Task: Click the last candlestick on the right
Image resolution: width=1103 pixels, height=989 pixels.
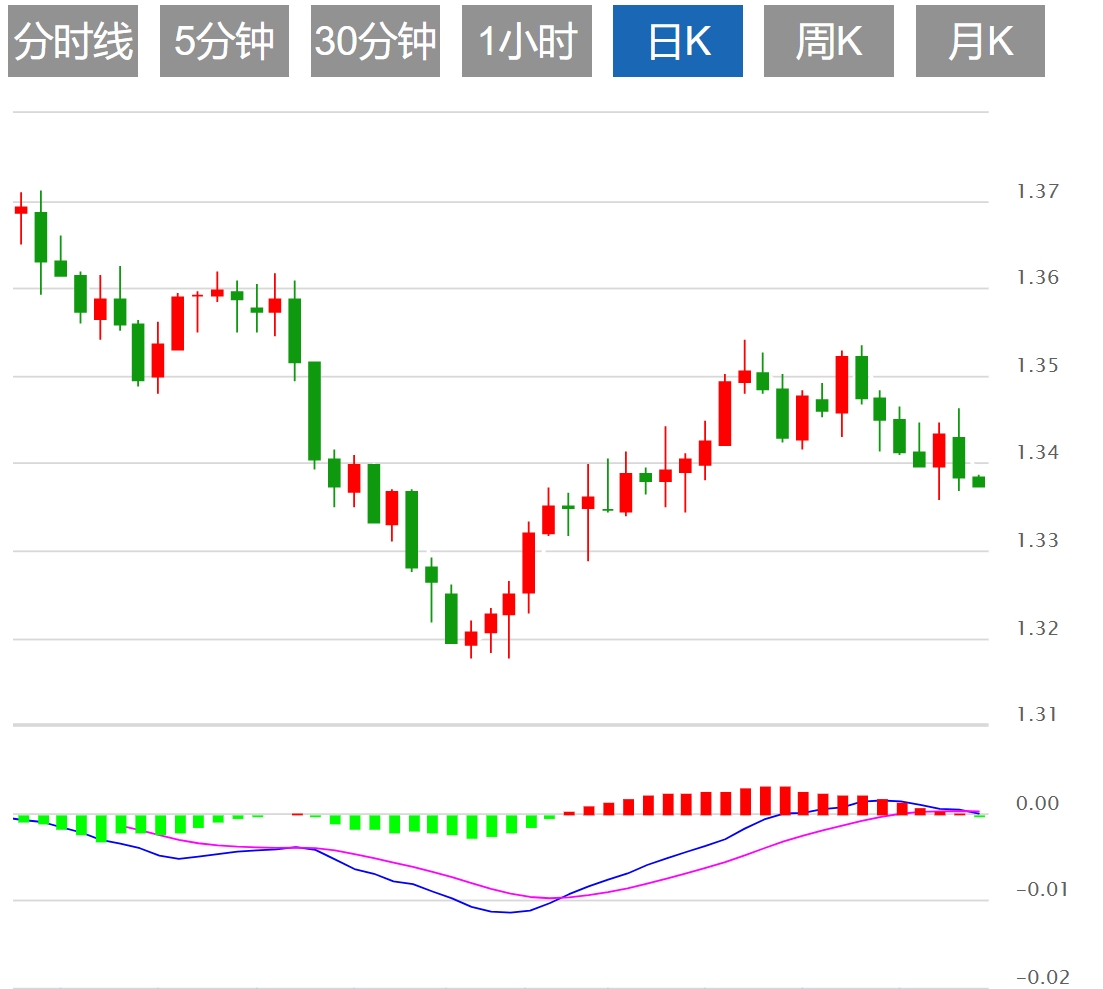Action: pos(978,482)
